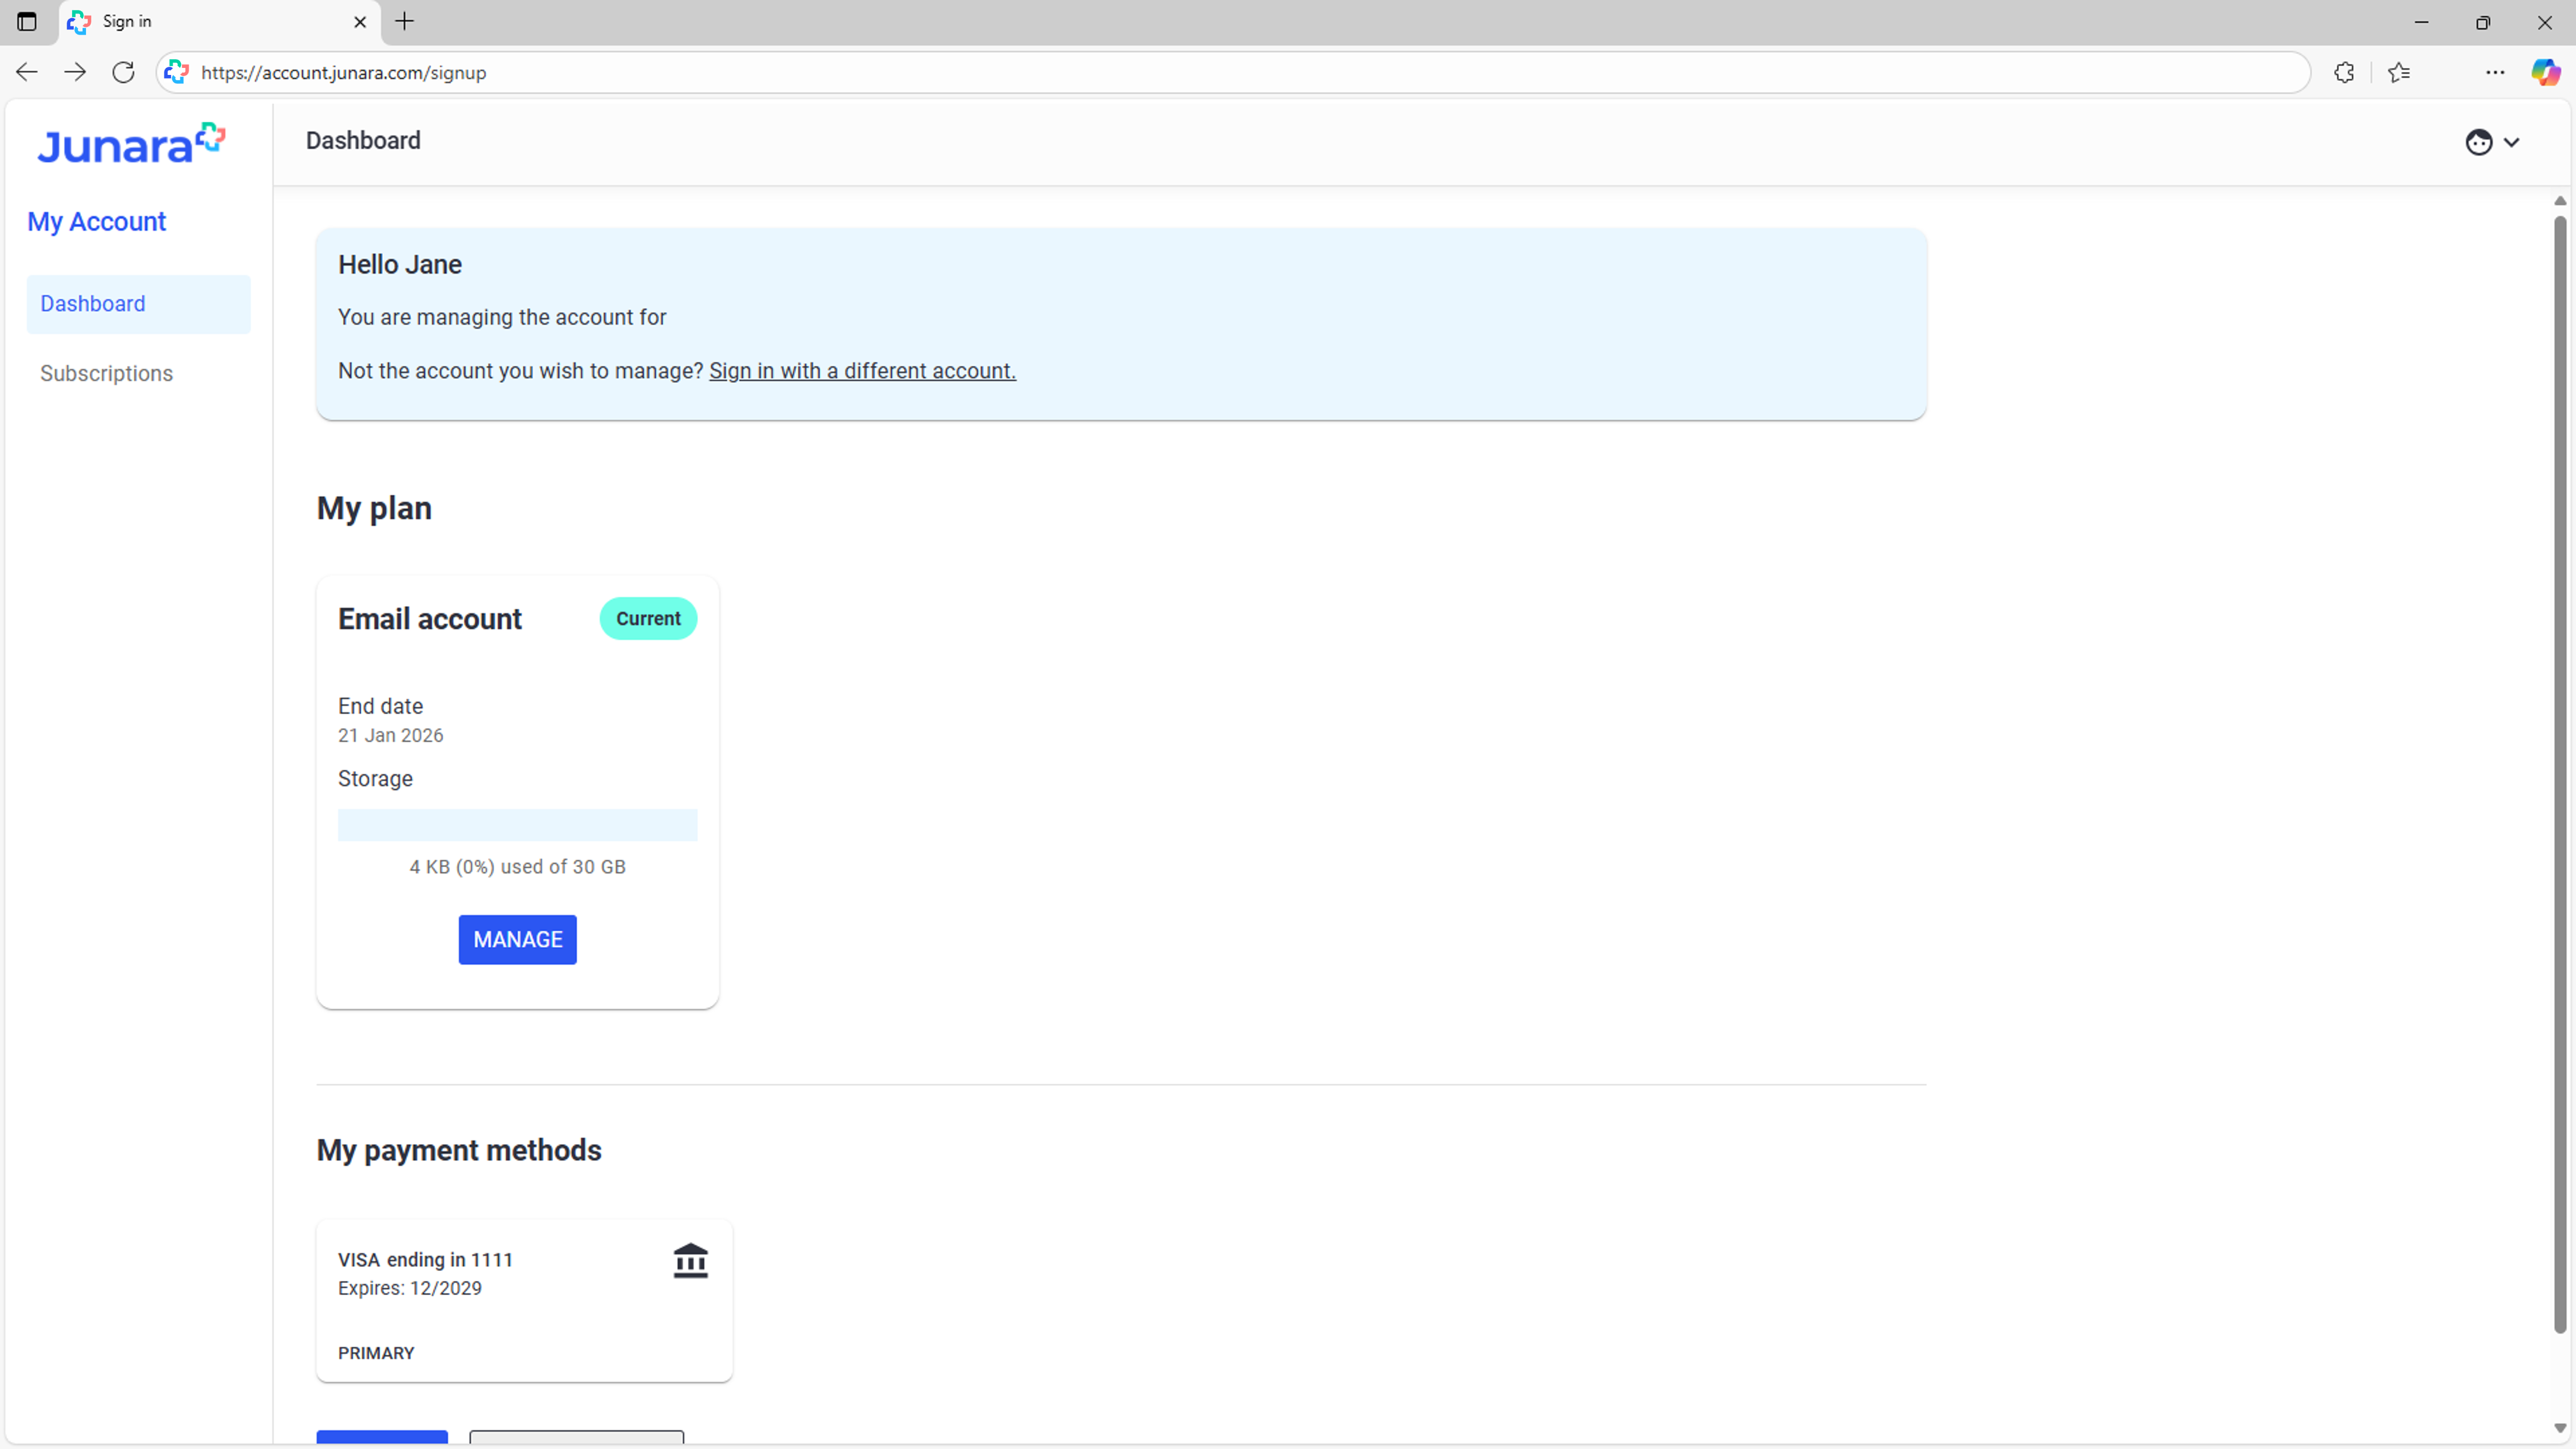Select the VISA ending in 1111 card
Viewport: 2576px width, 1449px height.
click(524, 1300)
